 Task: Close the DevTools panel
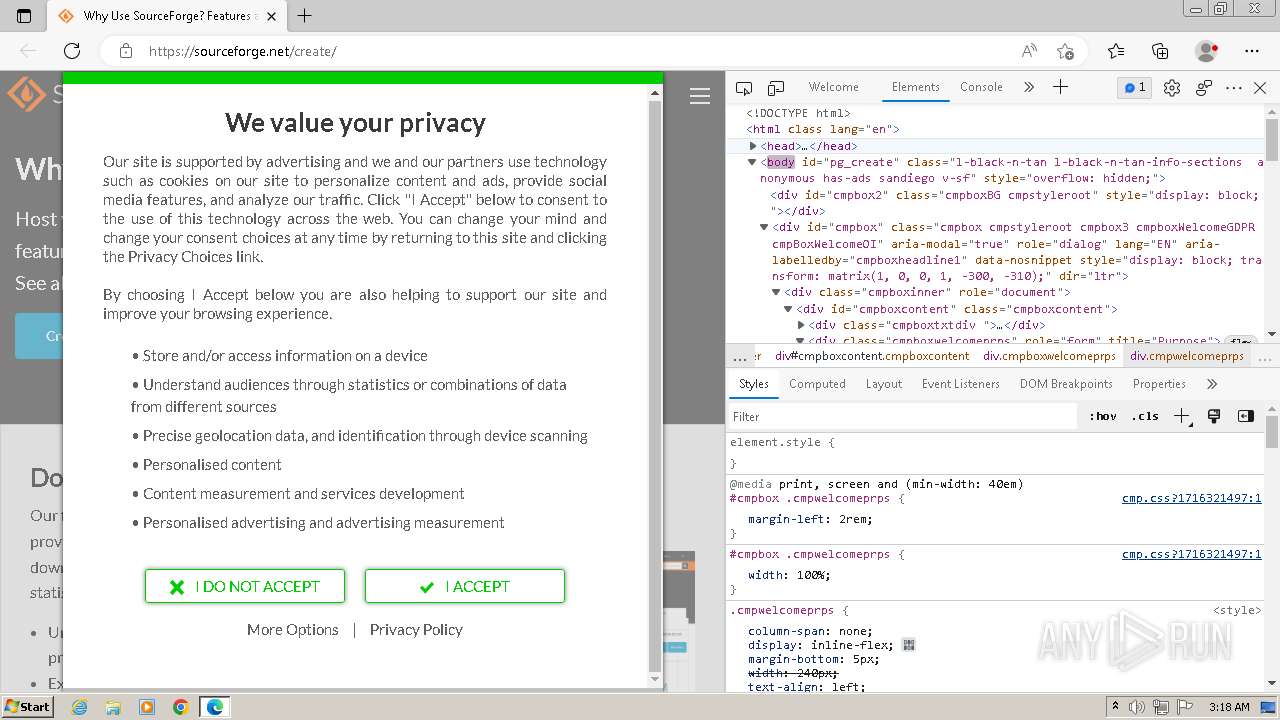pos(1260,88)
